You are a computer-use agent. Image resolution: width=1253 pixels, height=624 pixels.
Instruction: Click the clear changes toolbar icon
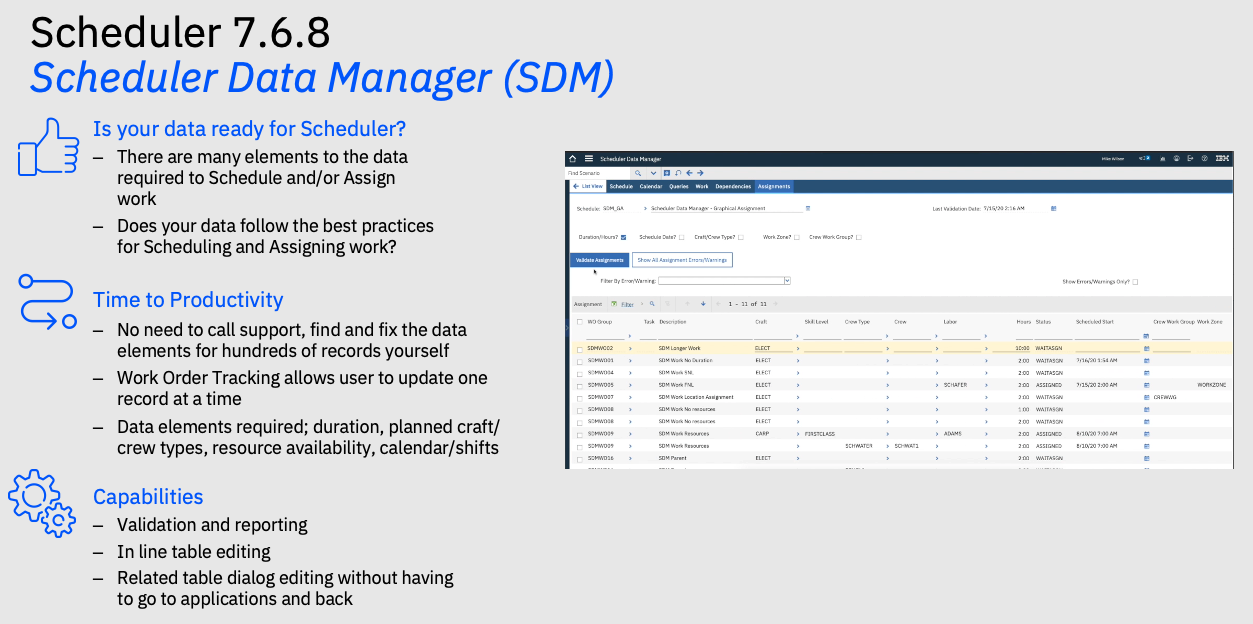(x=678, y=173)
